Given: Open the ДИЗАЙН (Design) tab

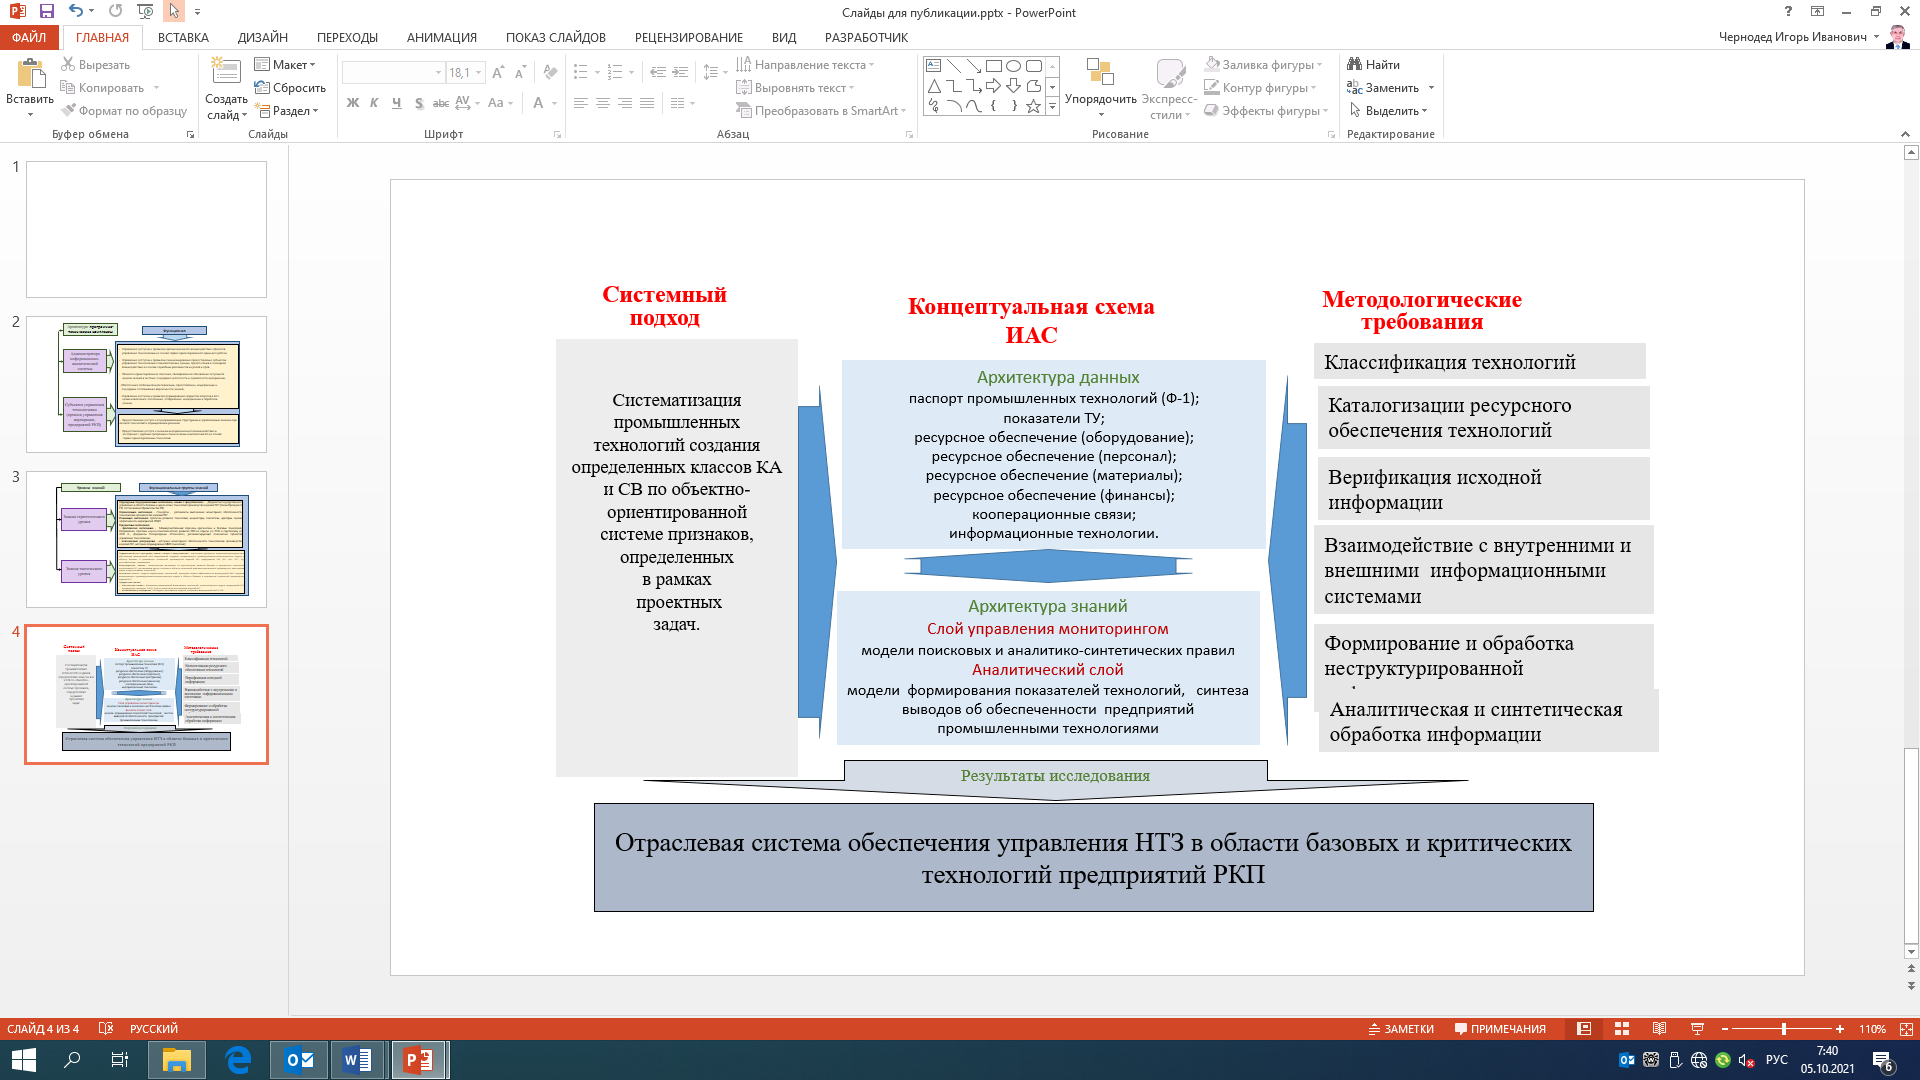Looking at the screenshot, I should (263, 37).
